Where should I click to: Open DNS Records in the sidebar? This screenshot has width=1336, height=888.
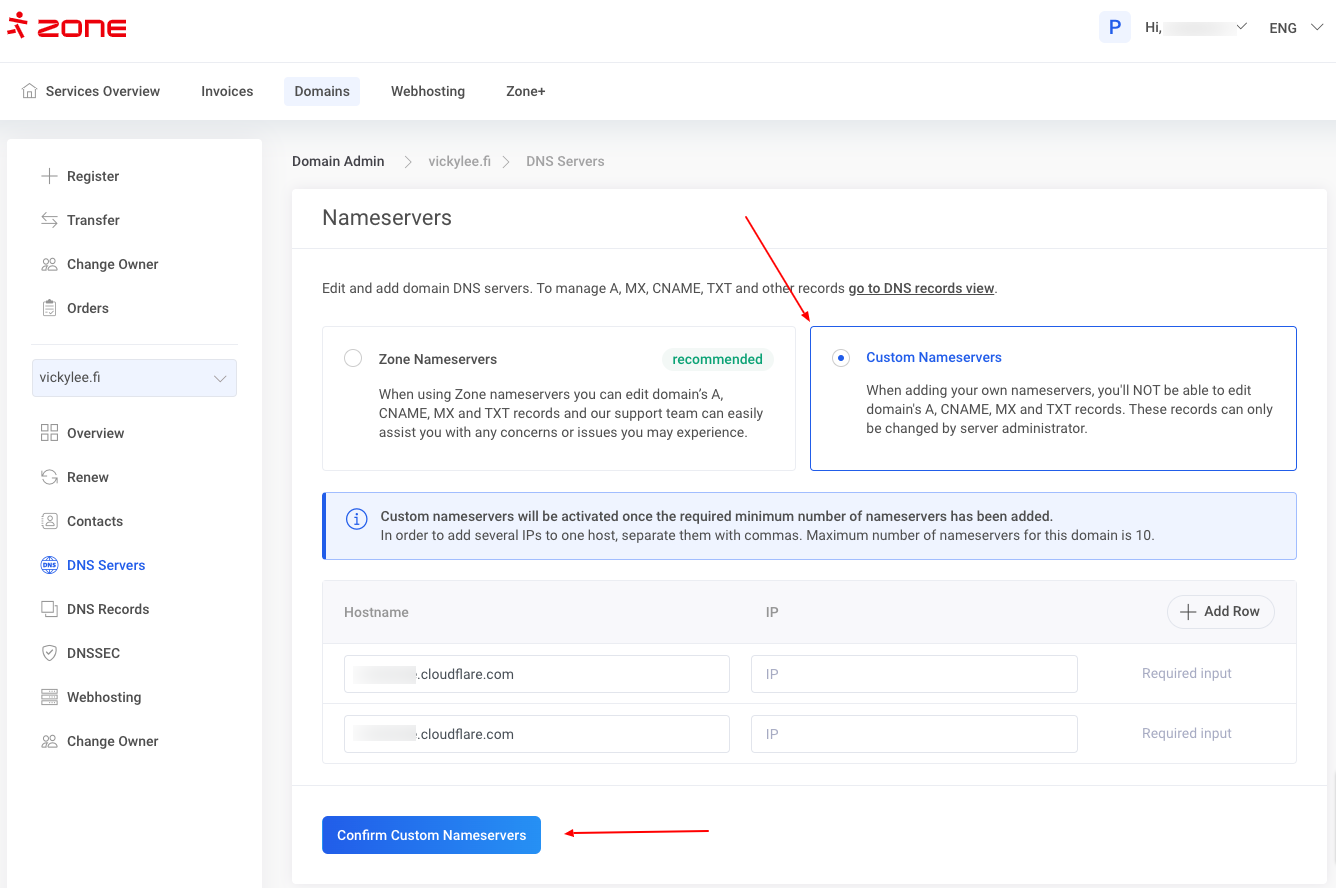pos(108,609)
